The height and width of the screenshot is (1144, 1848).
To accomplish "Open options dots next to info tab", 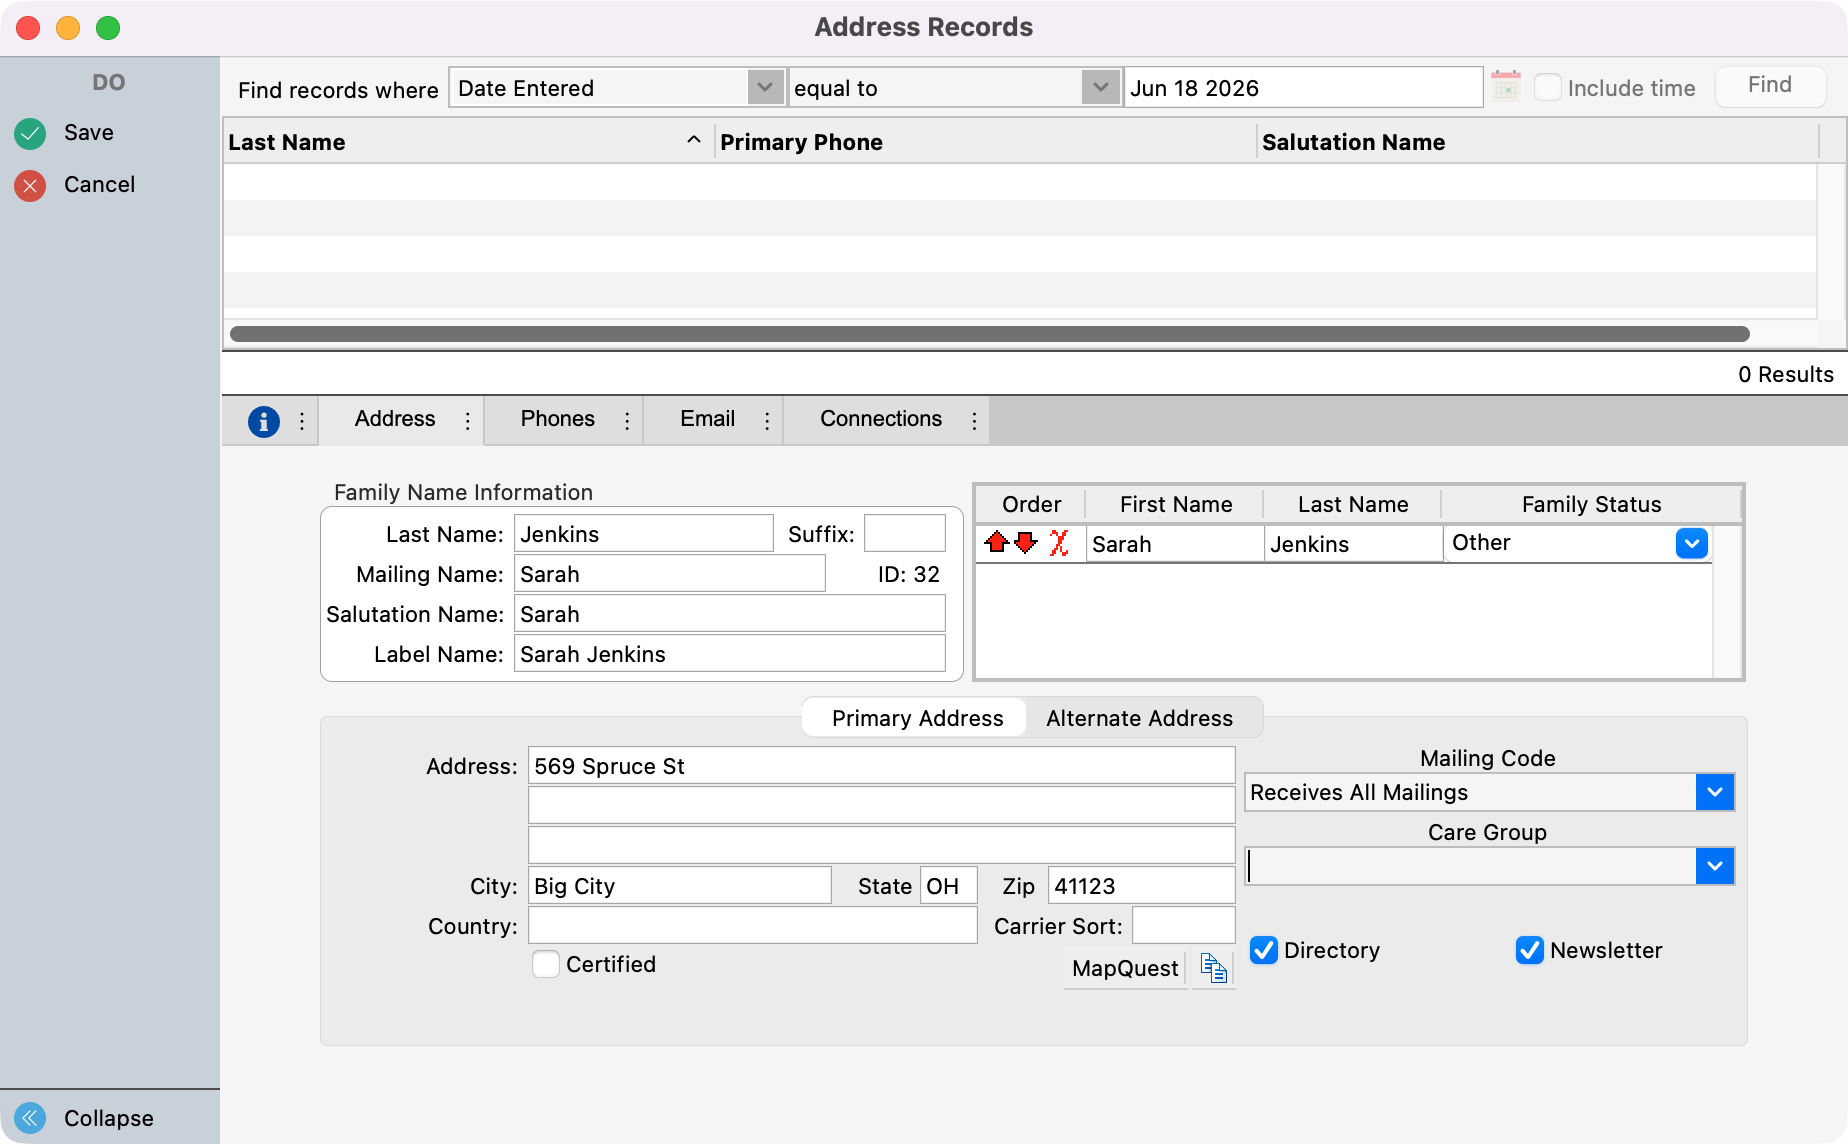I will pos(302,421).
